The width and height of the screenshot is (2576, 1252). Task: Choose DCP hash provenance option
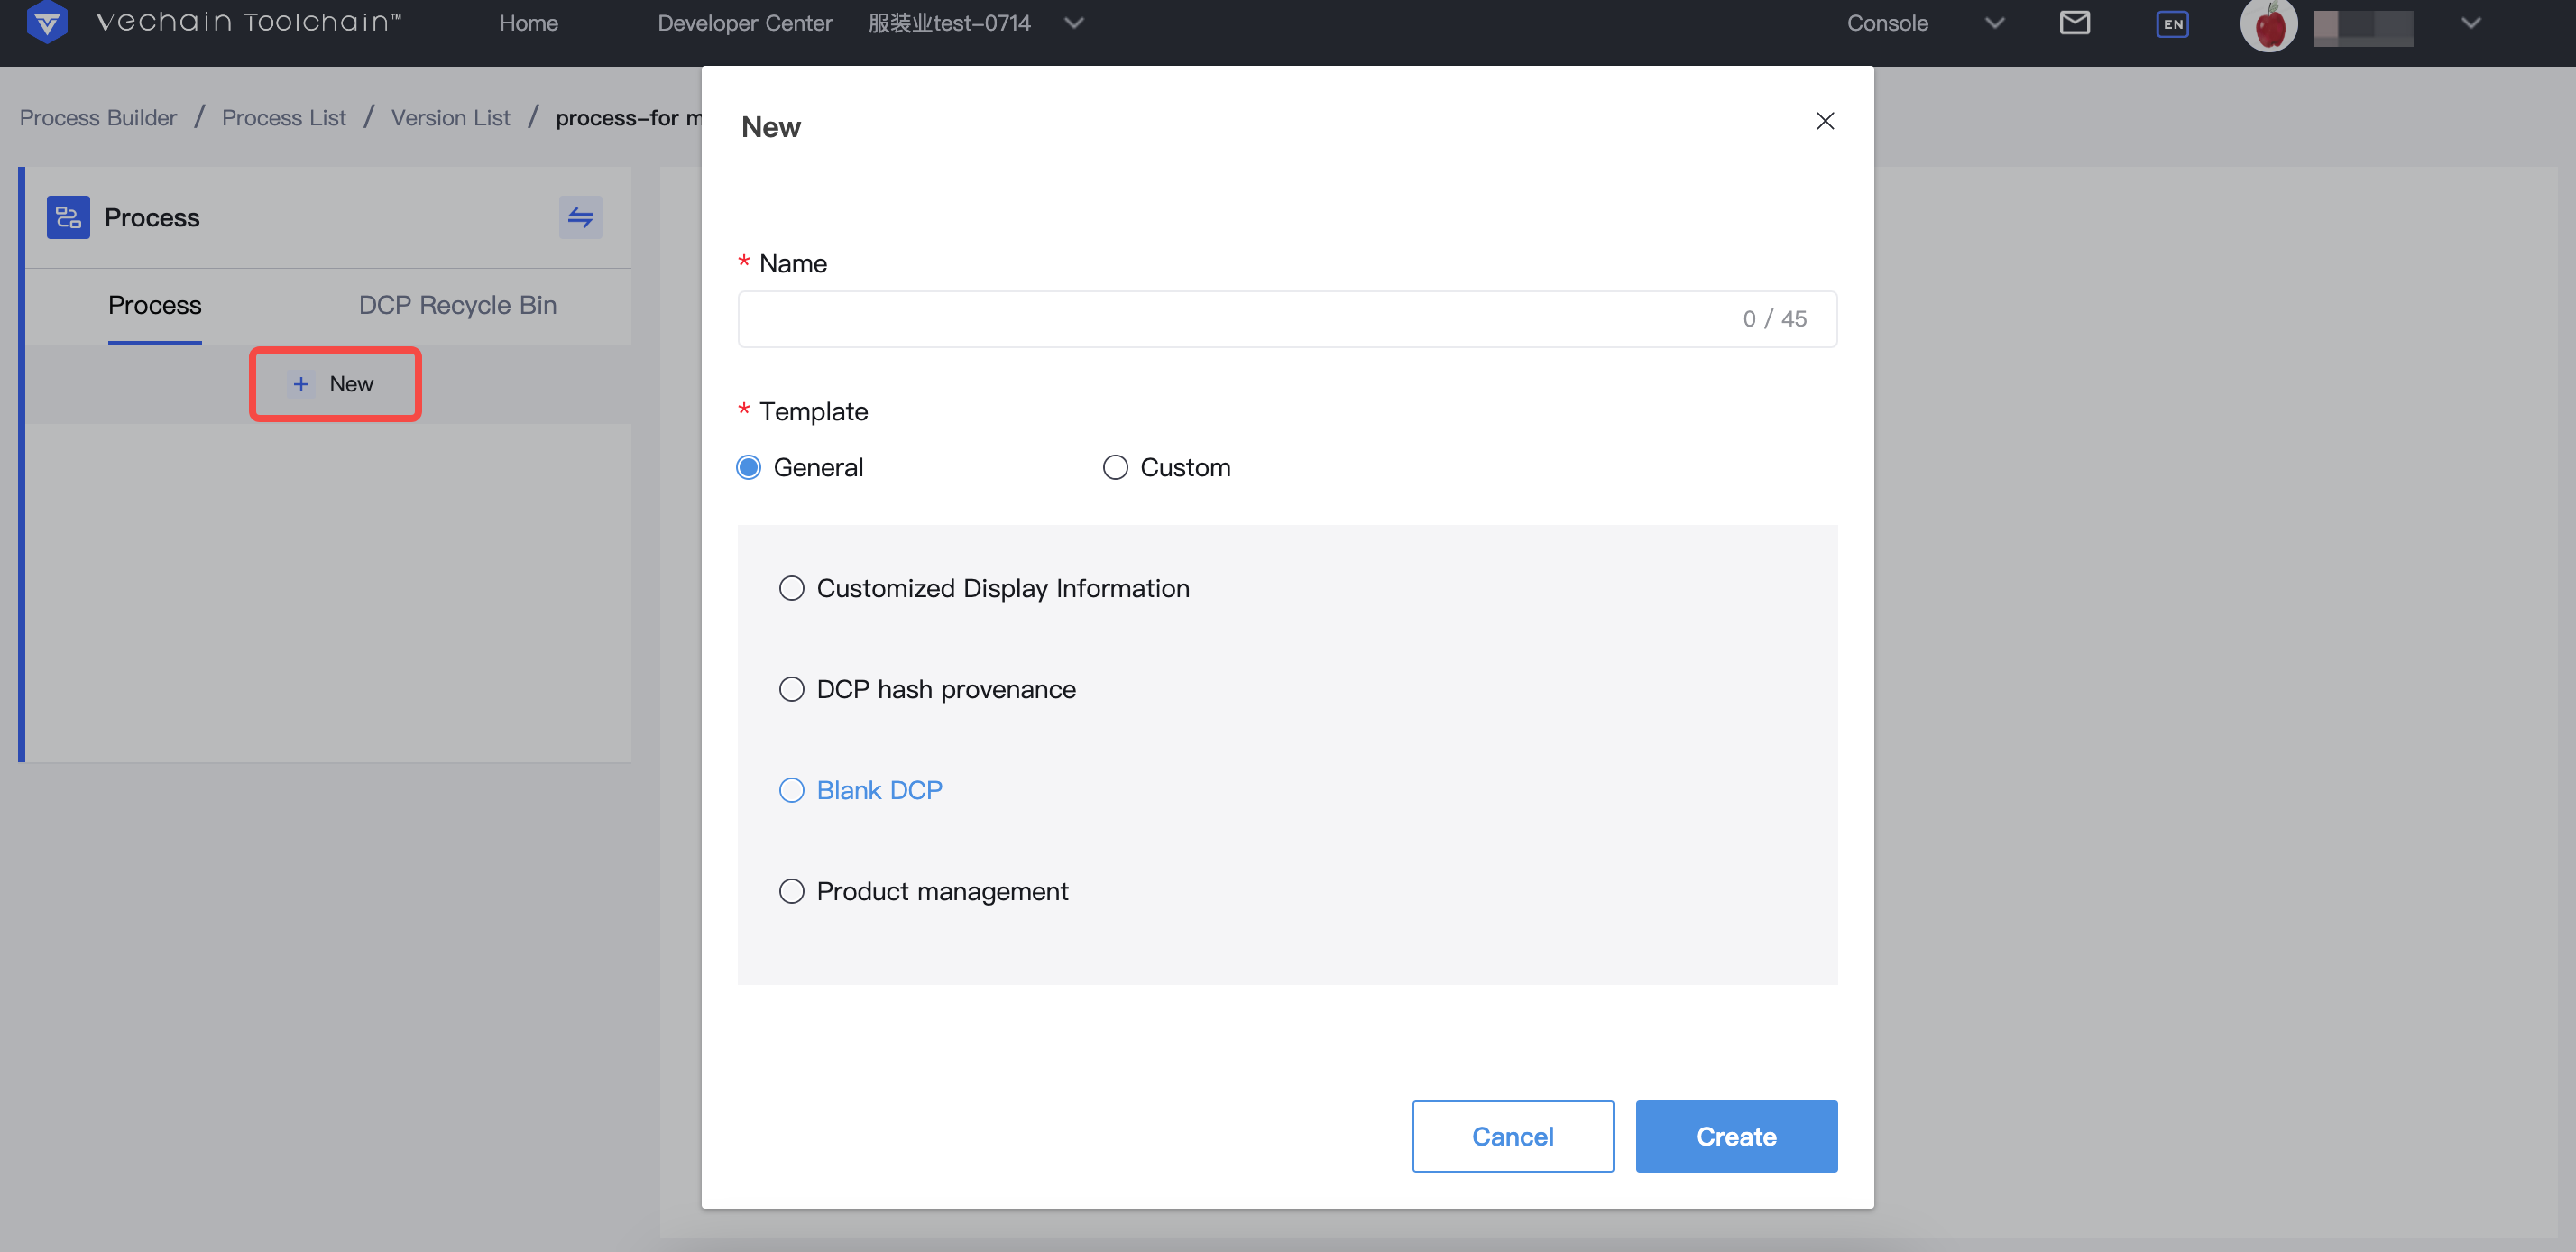coord(927,689)
